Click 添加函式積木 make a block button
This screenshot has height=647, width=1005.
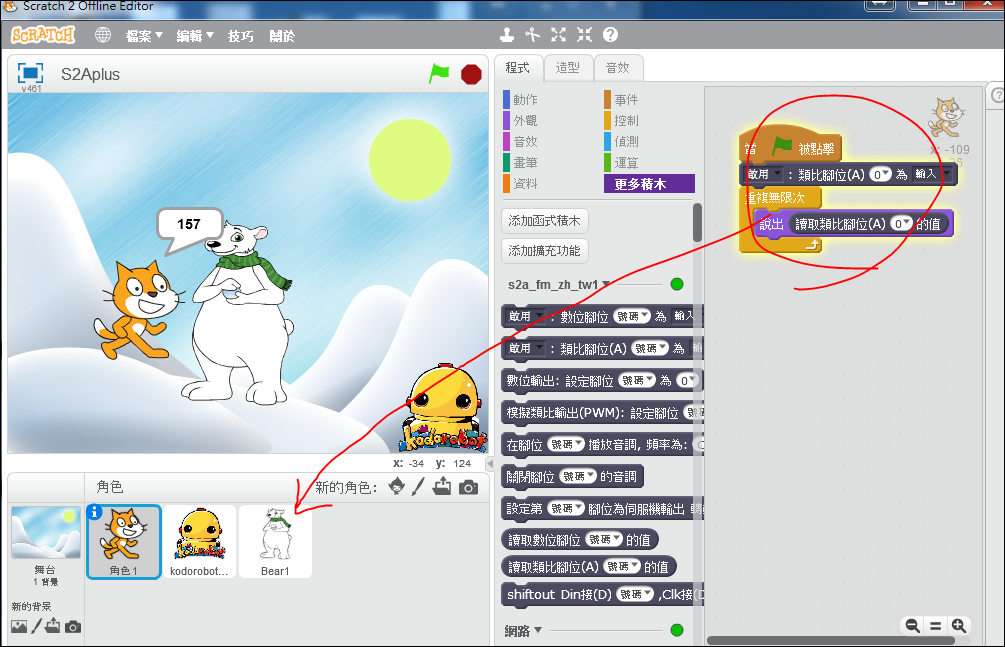tap(544, 221)
